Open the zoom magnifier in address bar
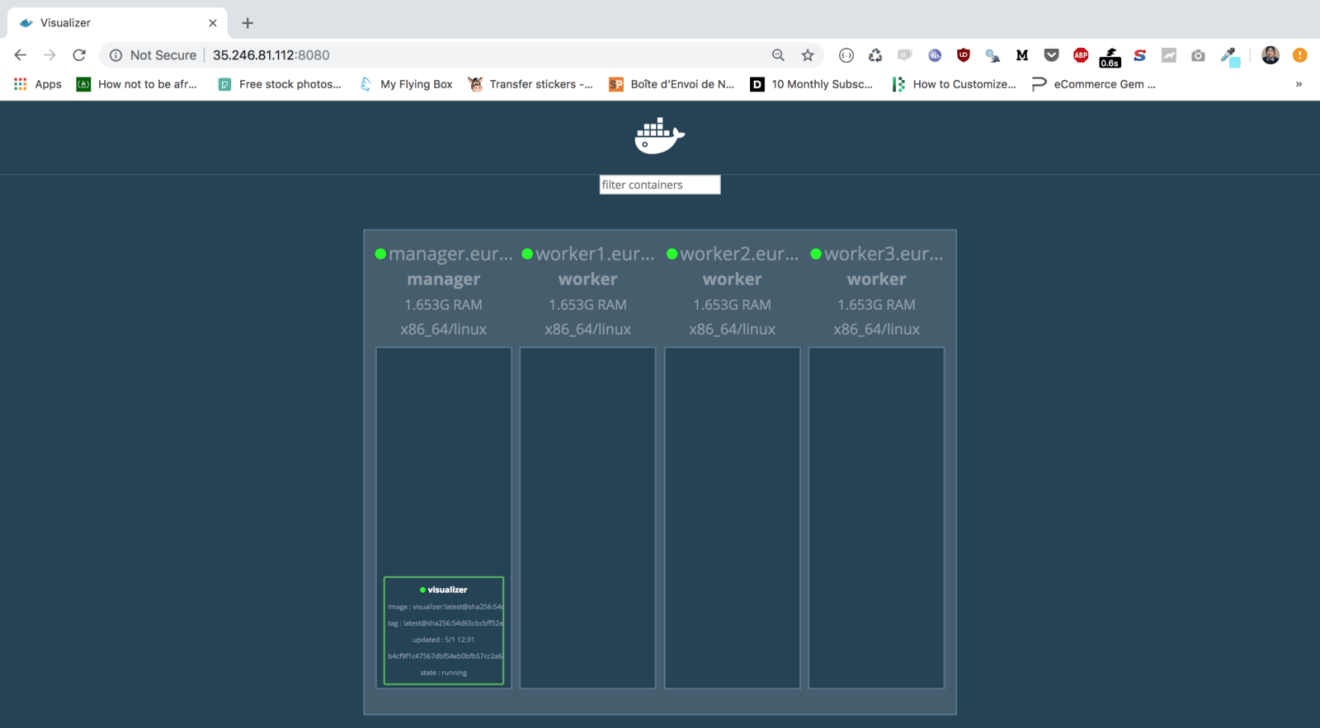Viewport: 1320px width, 728px height. (778, 55)
